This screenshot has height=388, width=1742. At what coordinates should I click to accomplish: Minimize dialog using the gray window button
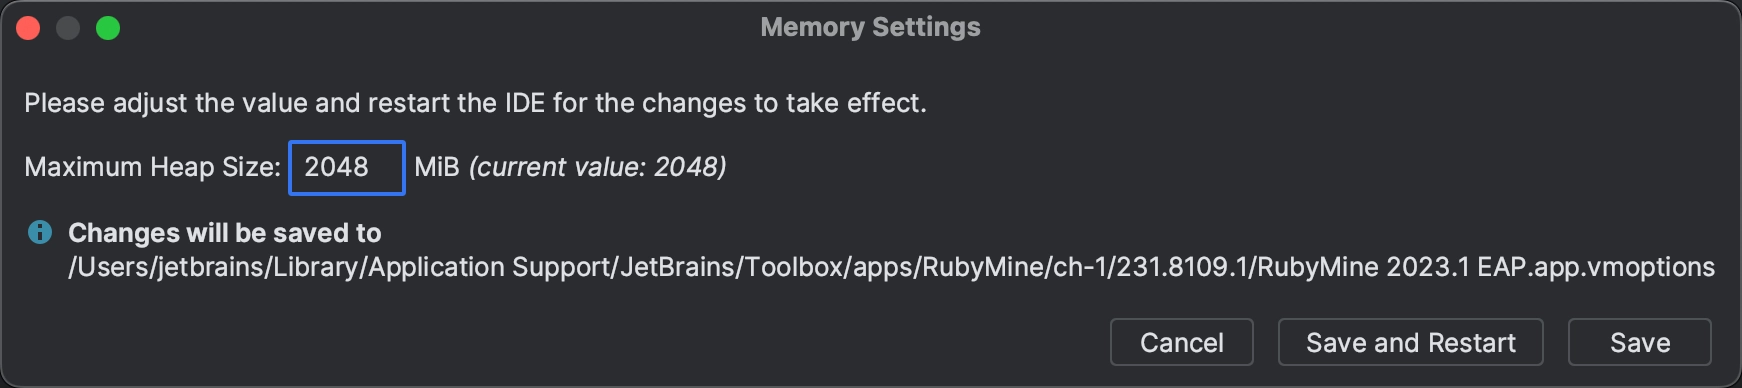click(68, 28)
